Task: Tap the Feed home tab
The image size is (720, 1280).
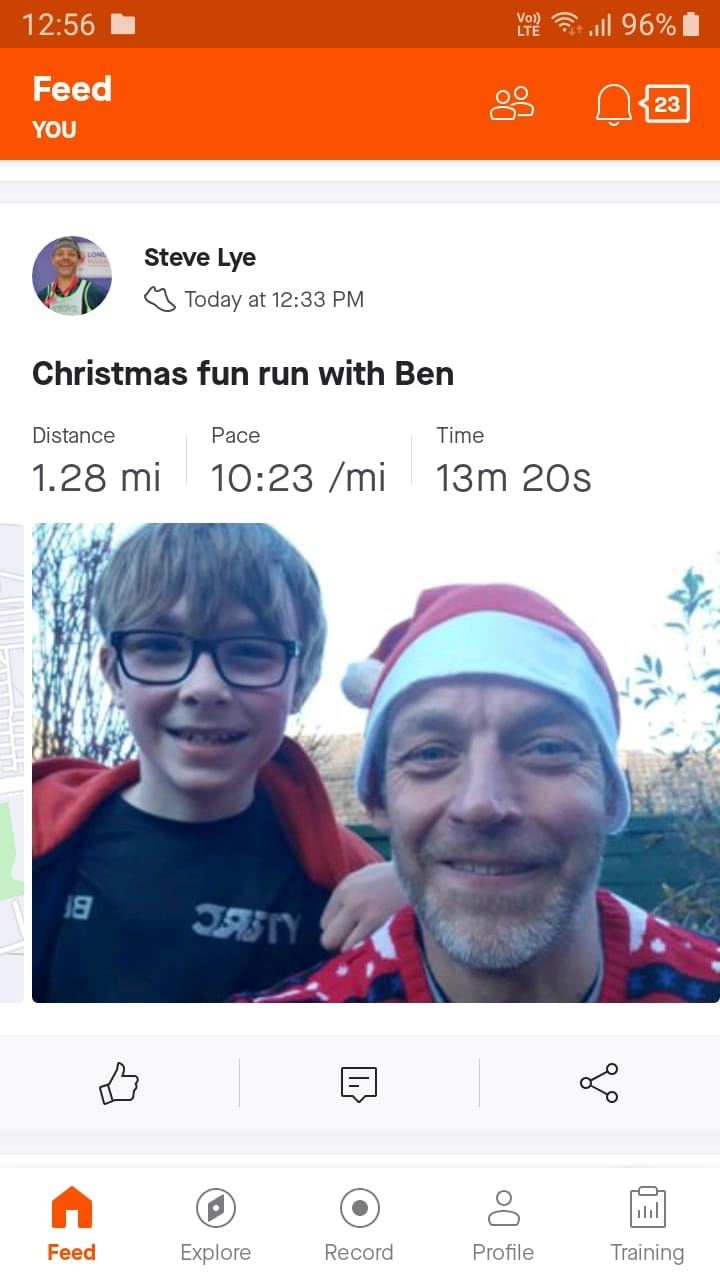Action: pyautogui.click(x=72, y=1225)
